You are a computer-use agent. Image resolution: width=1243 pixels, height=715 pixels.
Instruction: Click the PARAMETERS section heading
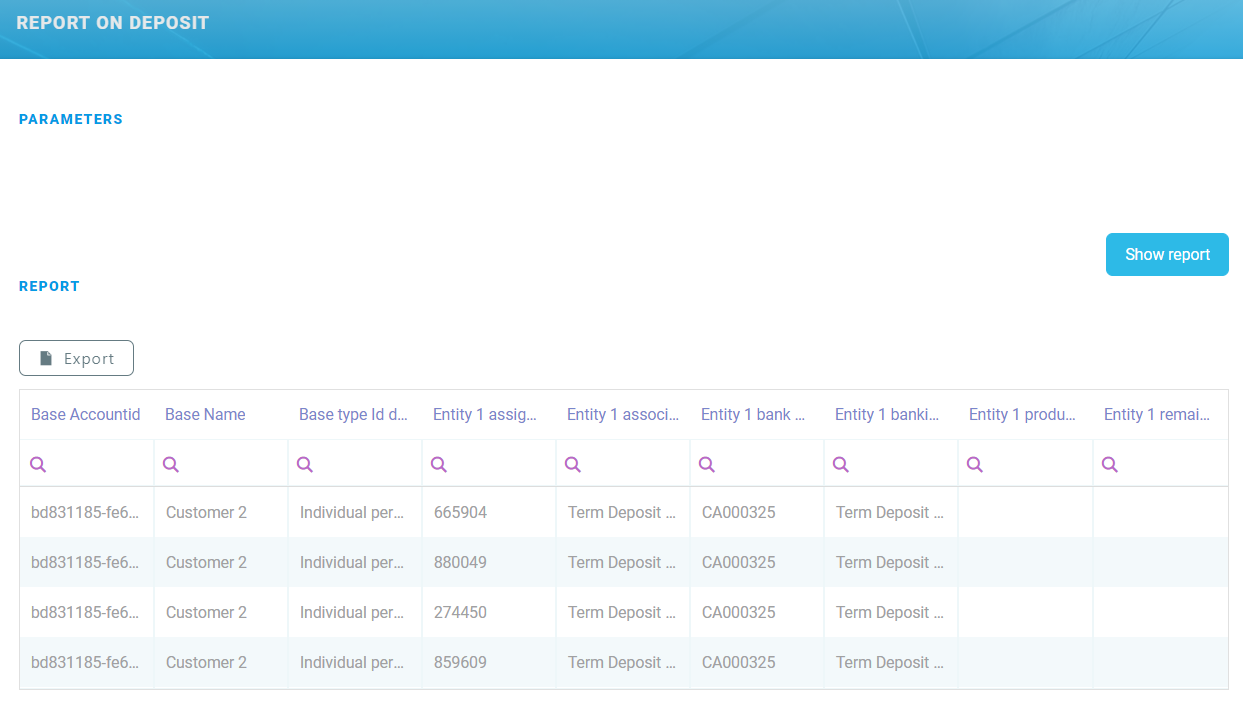70,118
